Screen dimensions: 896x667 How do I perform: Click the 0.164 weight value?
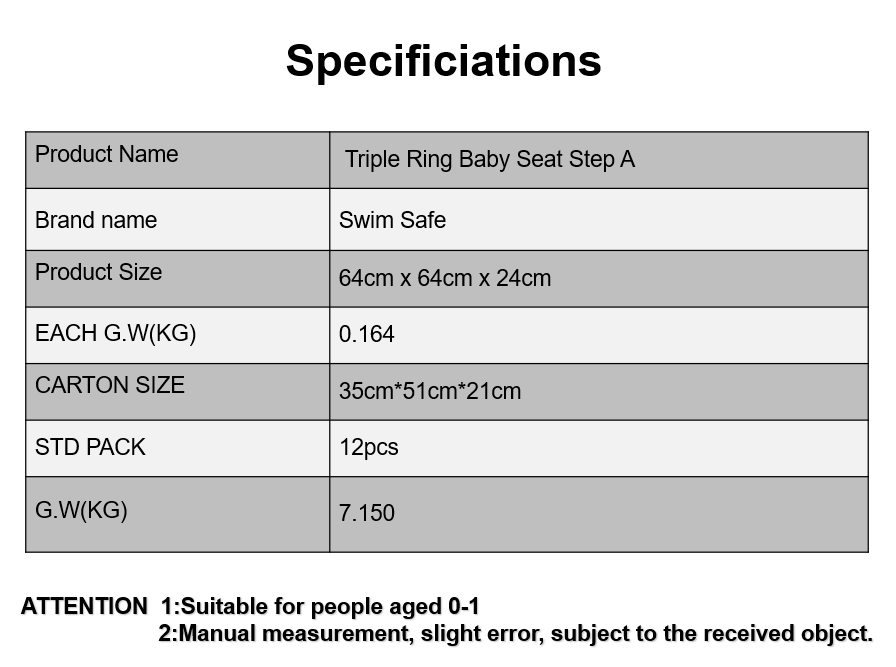366,334
